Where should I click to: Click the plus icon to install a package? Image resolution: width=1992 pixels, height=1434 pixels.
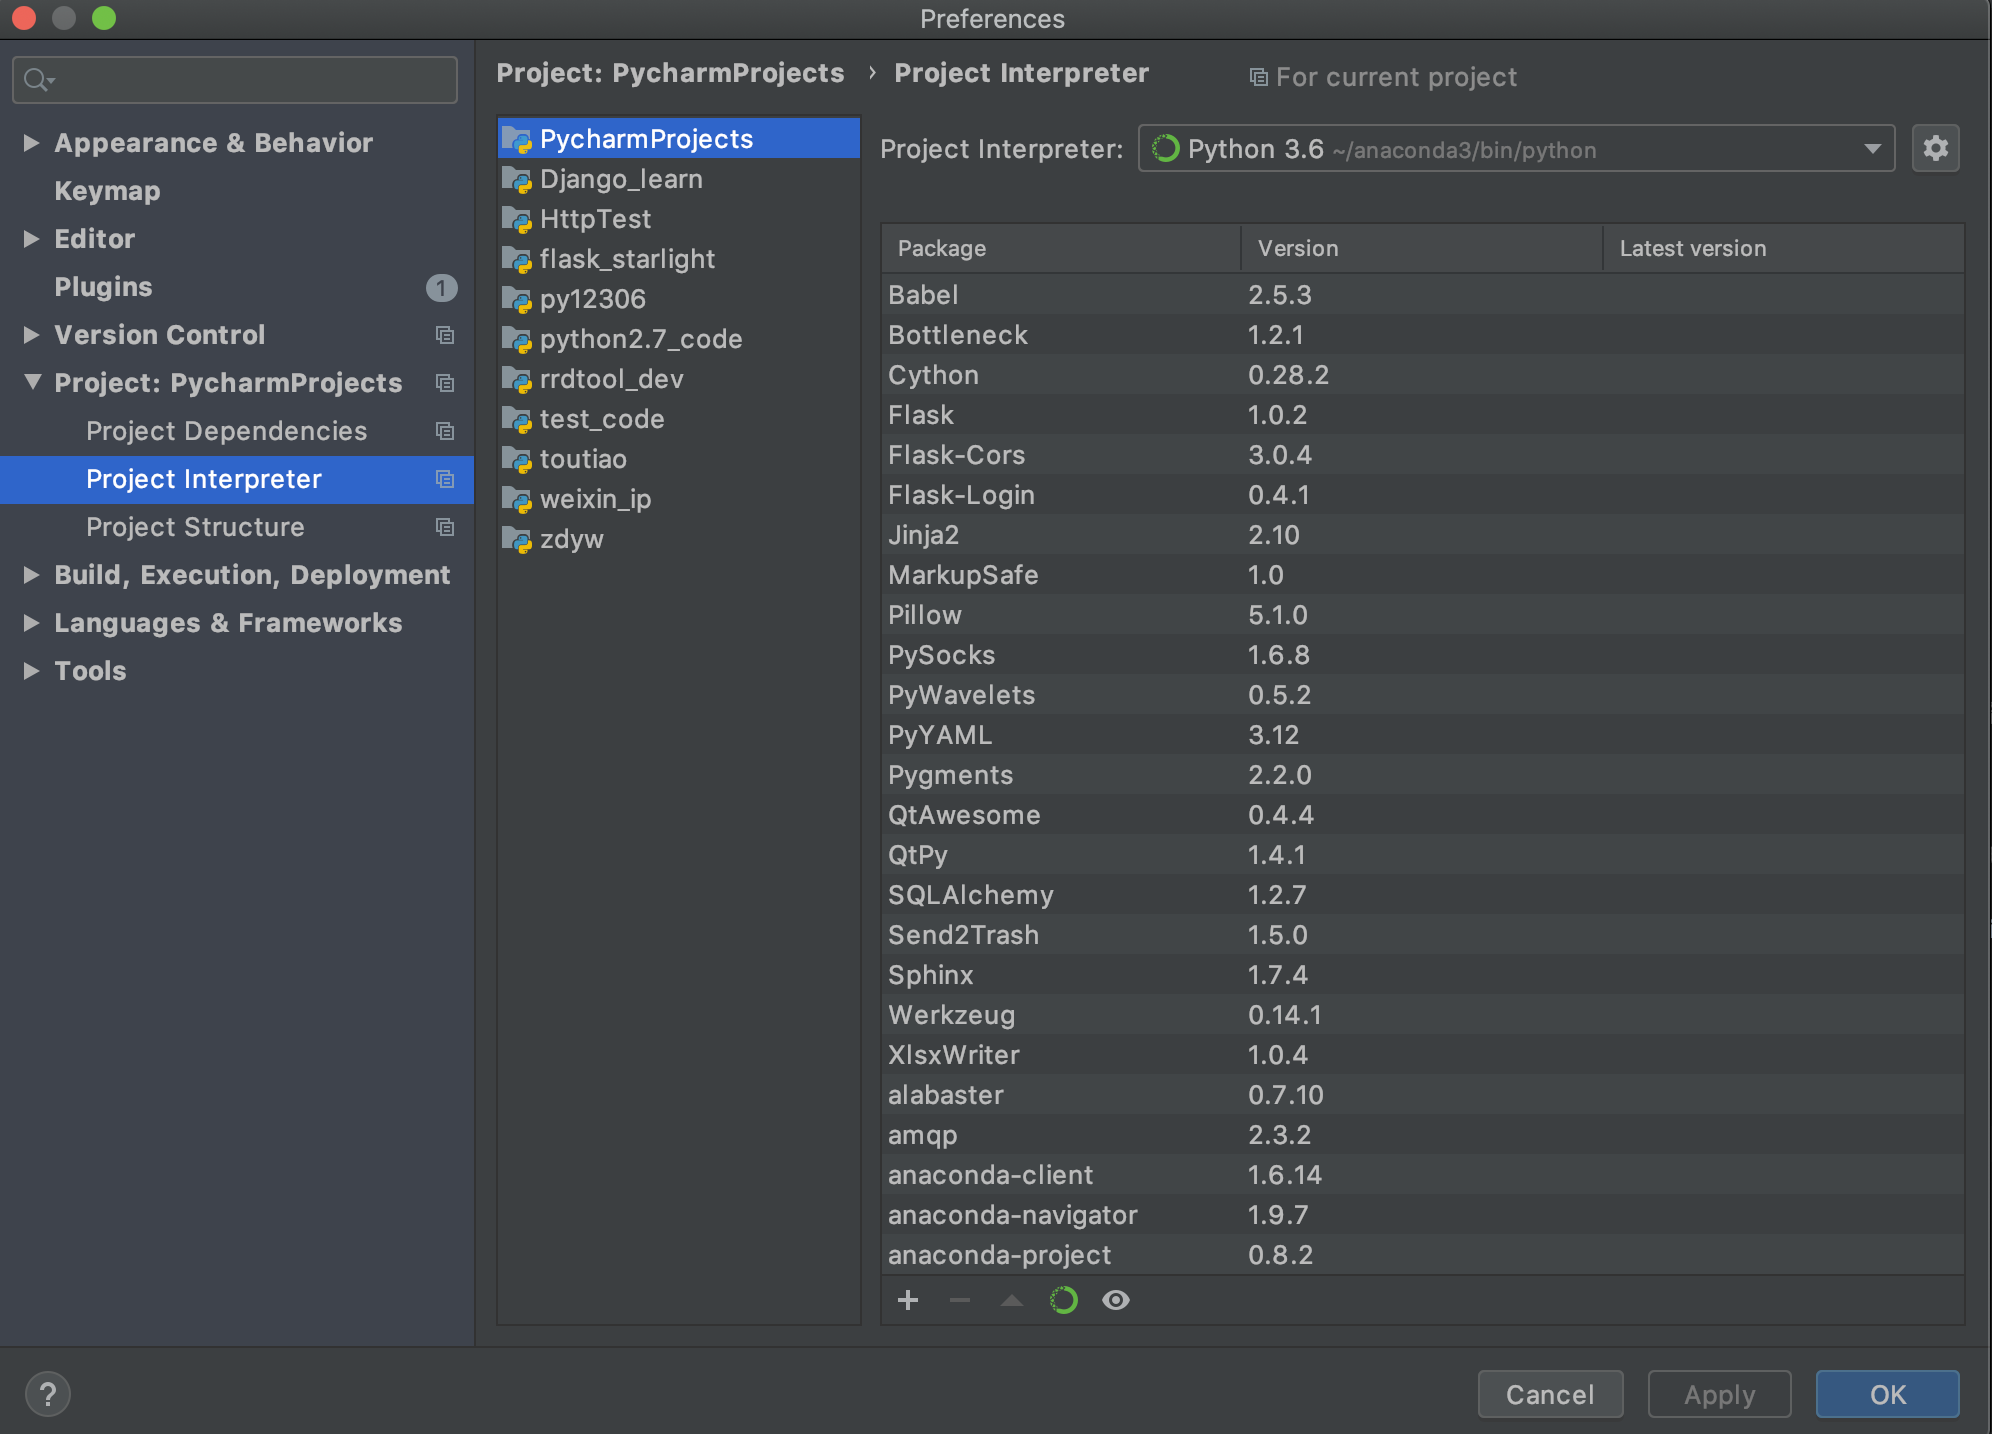coord(908,1300)
